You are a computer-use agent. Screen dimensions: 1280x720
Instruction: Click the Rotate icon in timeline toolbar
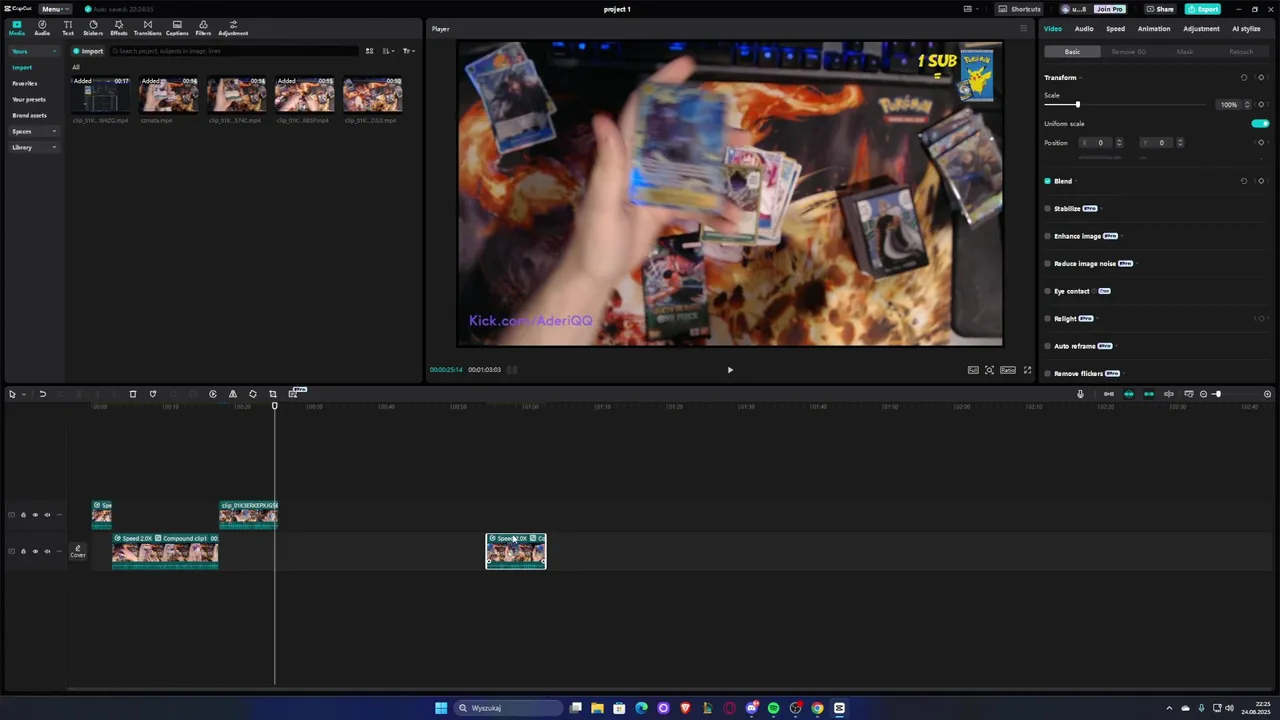point(253,394)
